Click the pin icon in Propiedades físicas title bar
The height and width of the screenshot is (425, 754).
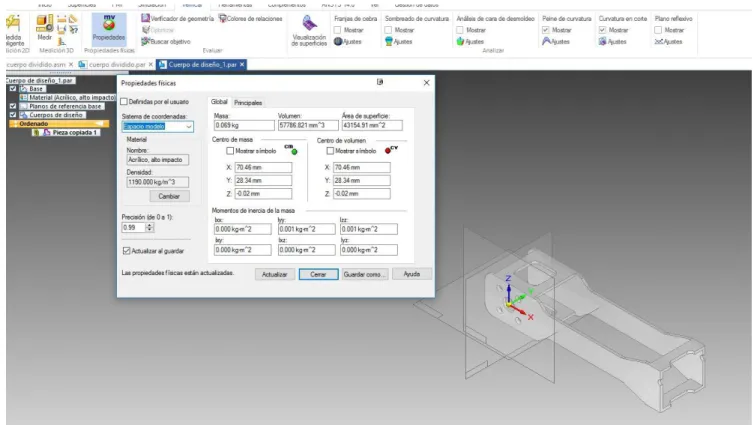coord(380,82)
